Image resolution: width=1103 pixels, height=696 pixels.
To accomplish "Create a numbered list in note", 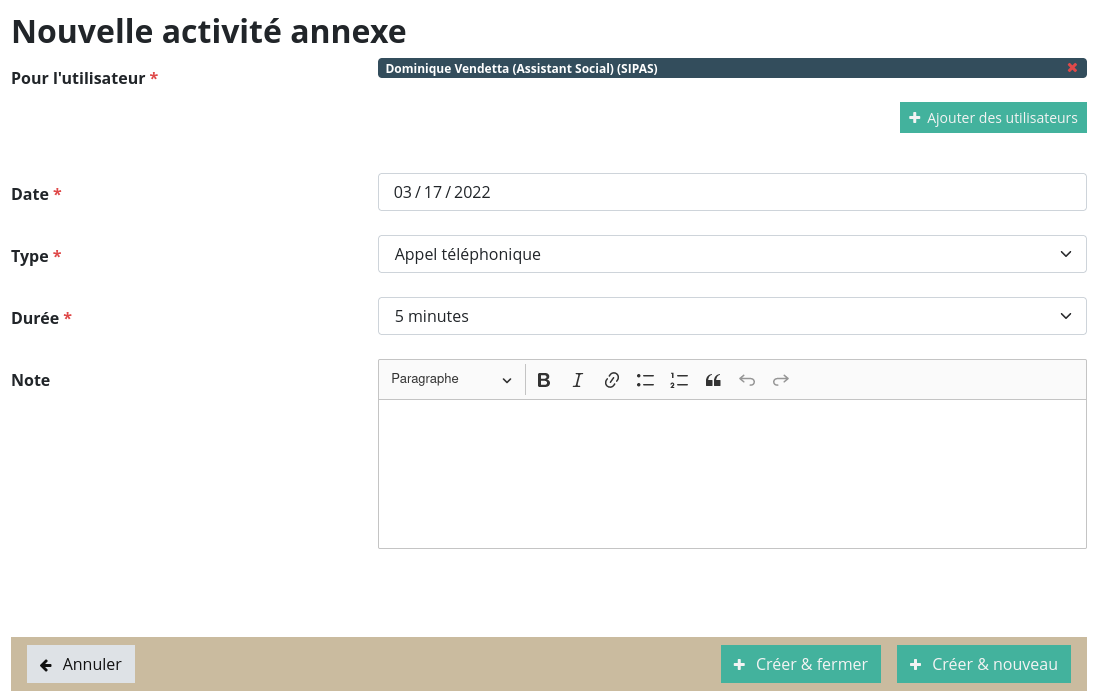I will pyautogui.click(x=679, y=380).
